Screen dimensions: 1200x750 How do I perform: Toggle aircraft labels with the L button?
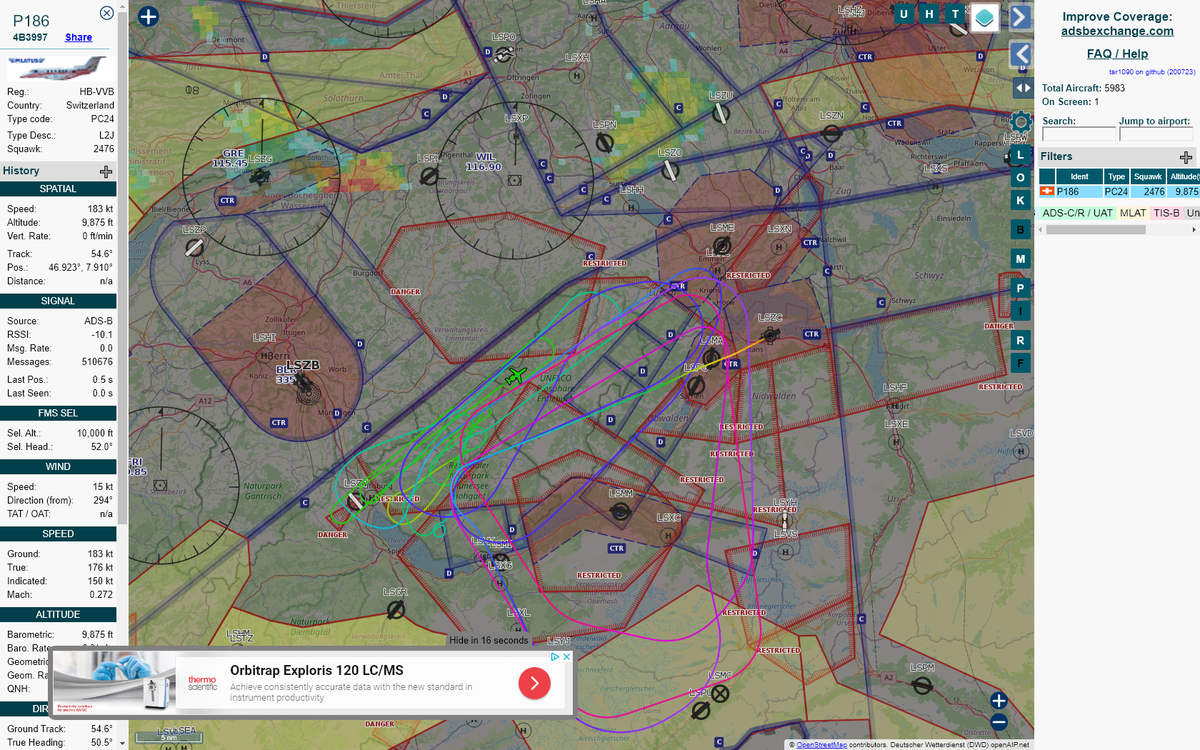click(x=1019, y=156)
